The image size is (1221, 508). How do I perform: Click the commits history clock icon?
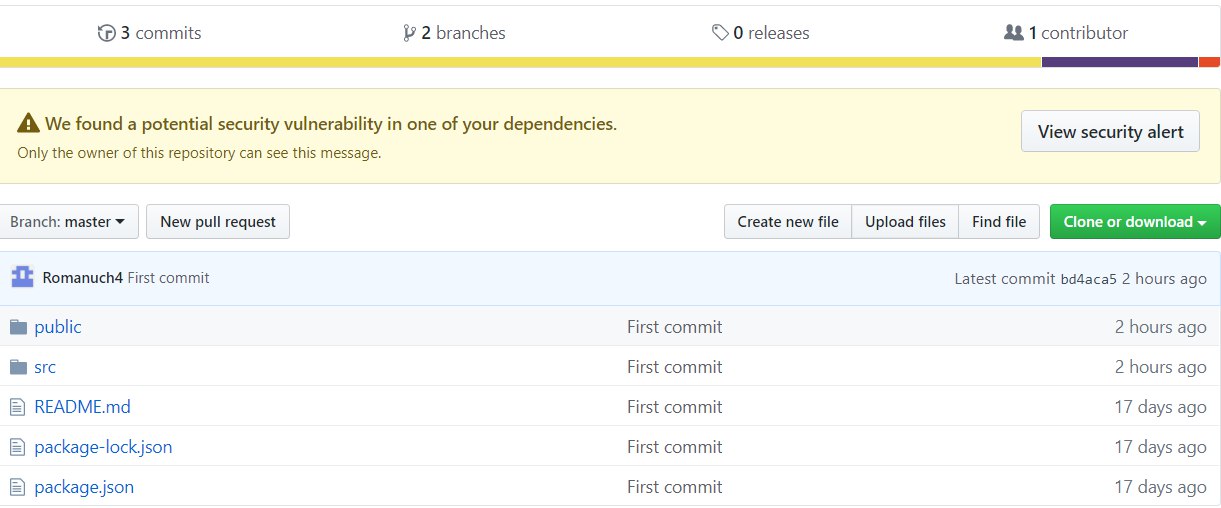[x=107, y=33]
